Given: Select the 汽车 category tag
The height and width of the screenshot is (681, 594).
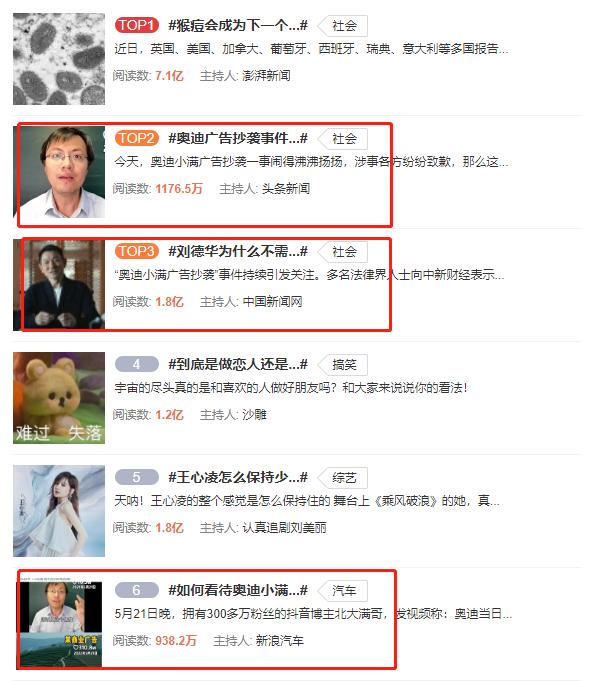Looking at the screenshot, I should pos(343,591).
